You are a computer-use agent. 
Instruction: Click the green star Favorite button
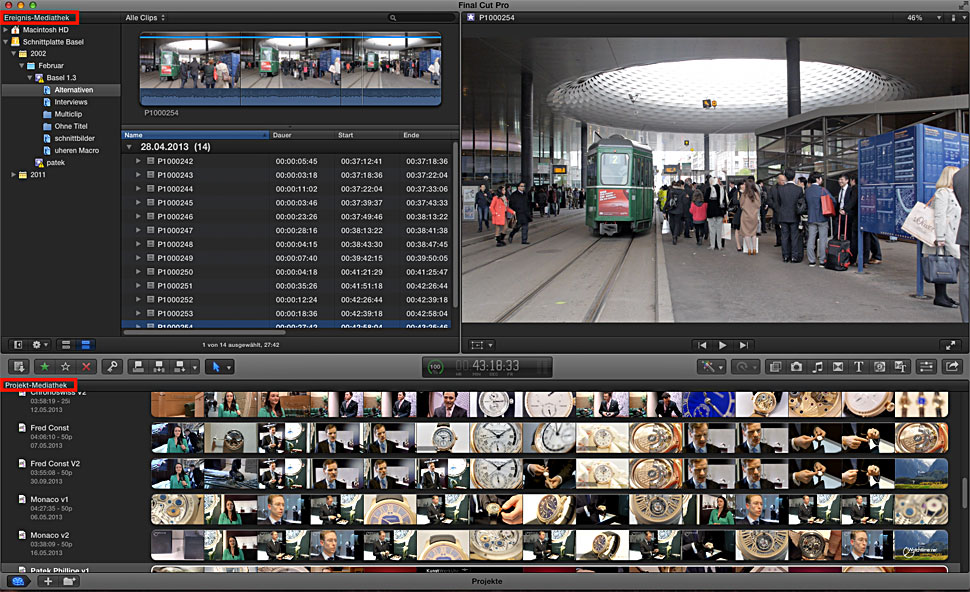(x=45, y=367)
